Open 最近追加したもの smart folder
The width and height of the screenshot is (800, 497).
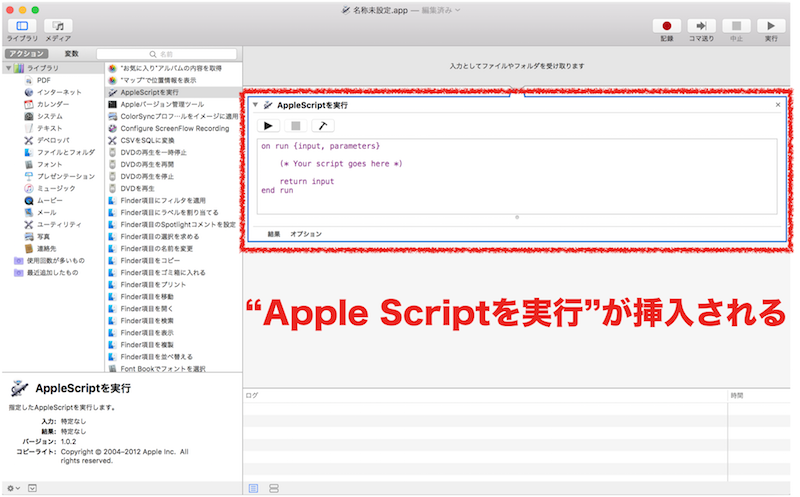[53, 272]
